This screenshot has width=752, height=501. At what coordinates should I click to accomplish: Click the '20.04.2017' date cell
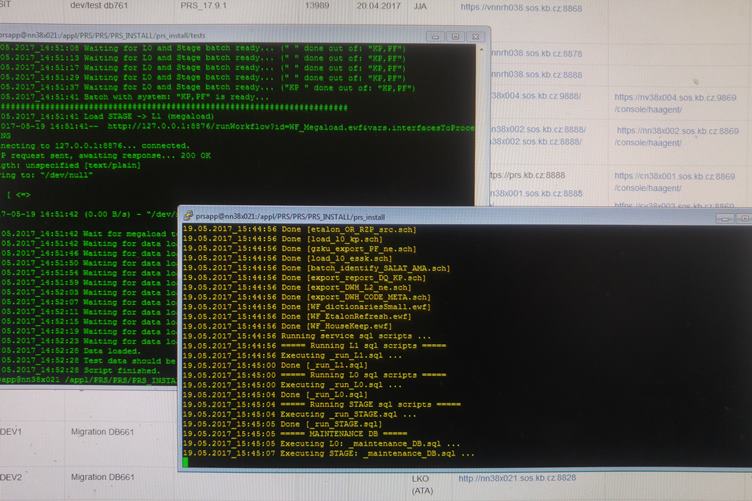[378, 6]
